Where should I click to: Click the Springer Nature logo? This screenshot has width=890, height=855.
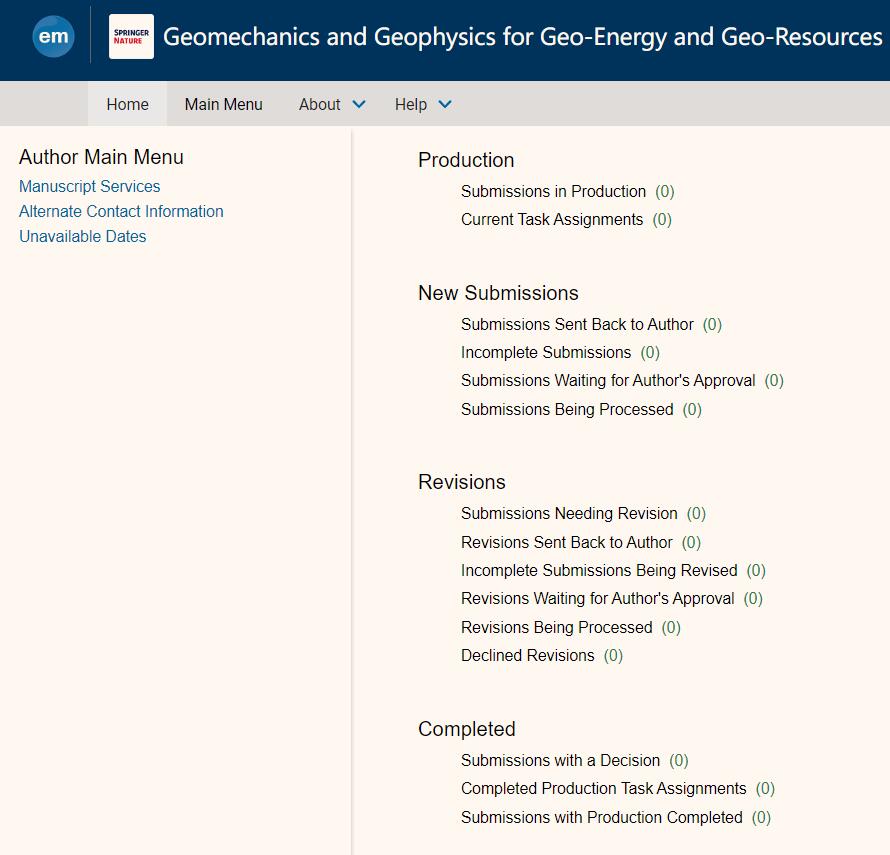point(131,37)
